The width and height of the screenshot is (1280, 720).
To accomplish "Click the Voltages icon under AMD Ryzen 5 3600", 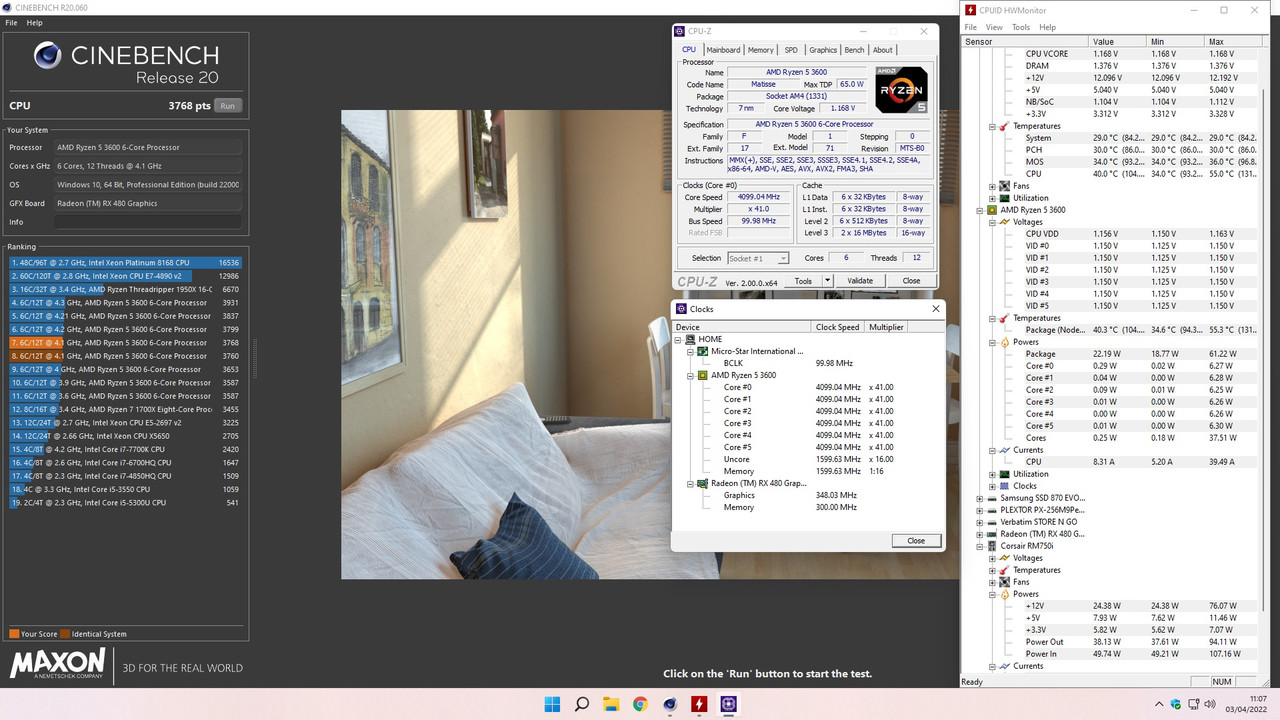I will tap(1005, 222).
